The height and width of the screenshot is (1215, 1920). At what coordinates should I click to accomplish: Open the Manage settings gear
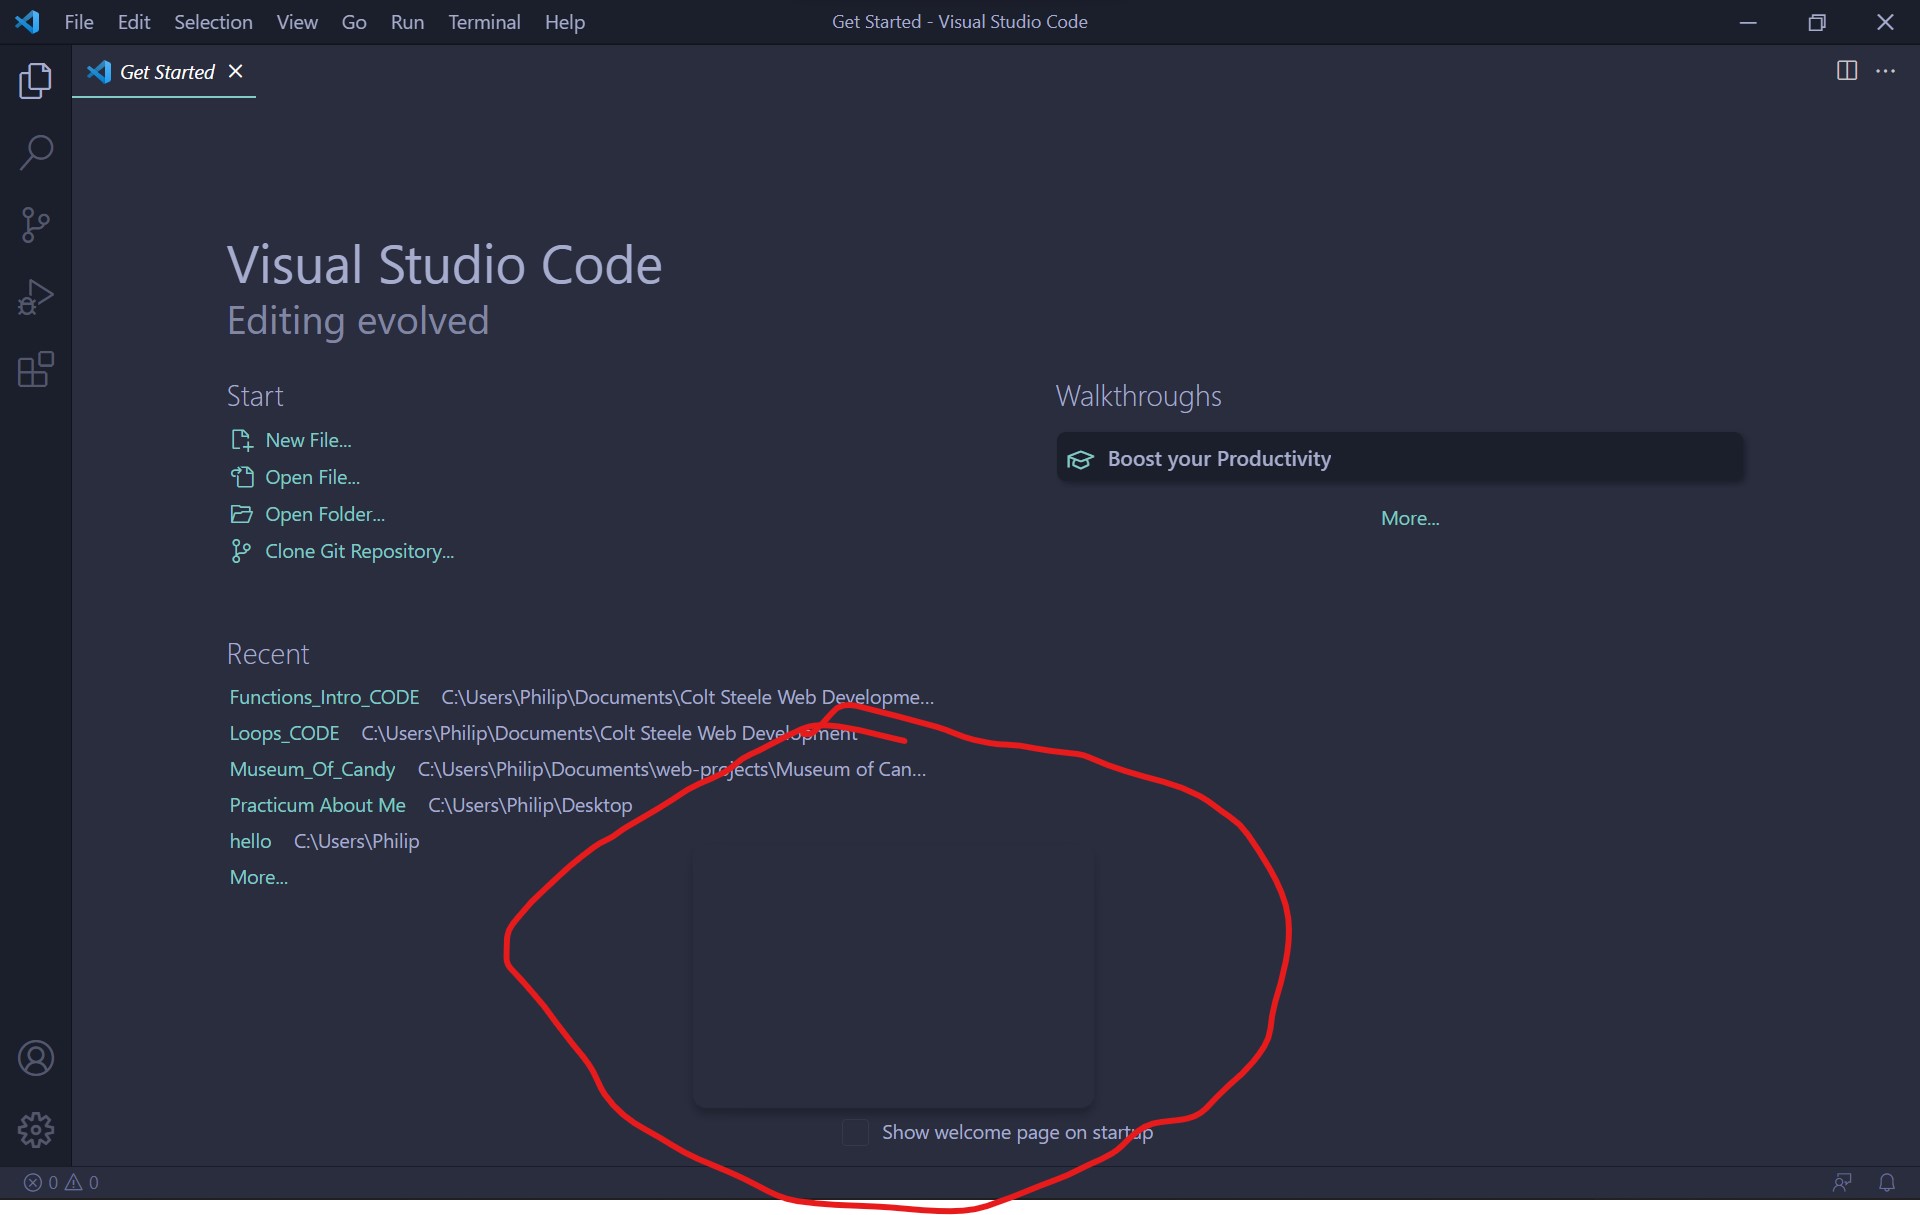36,1129
